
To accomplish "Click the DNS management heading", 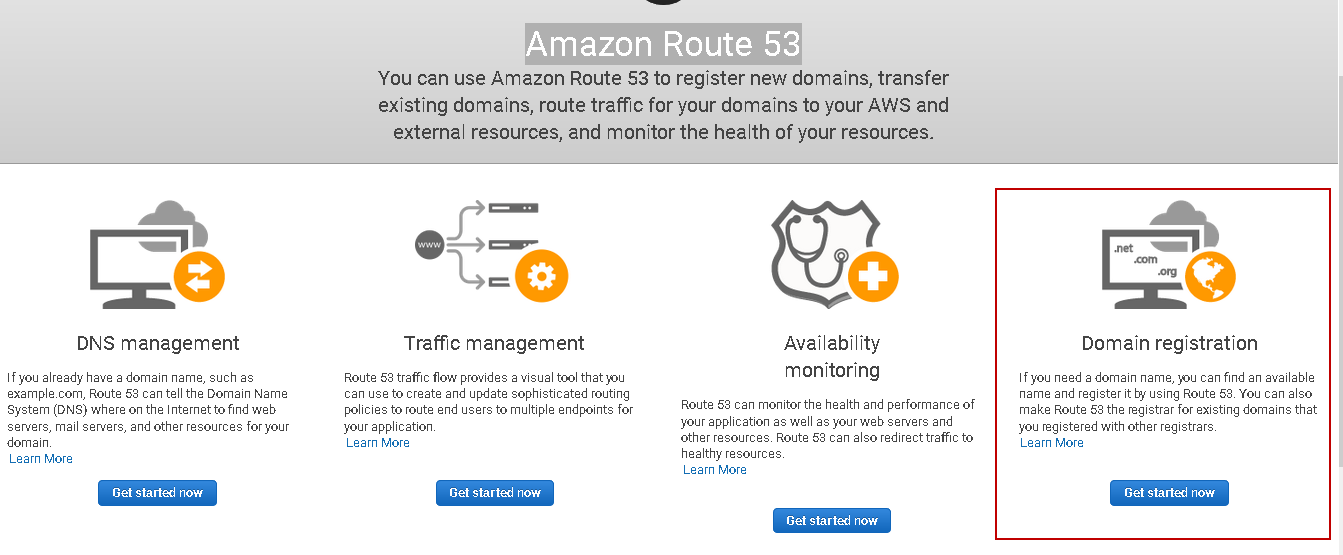I will [158, 343].
